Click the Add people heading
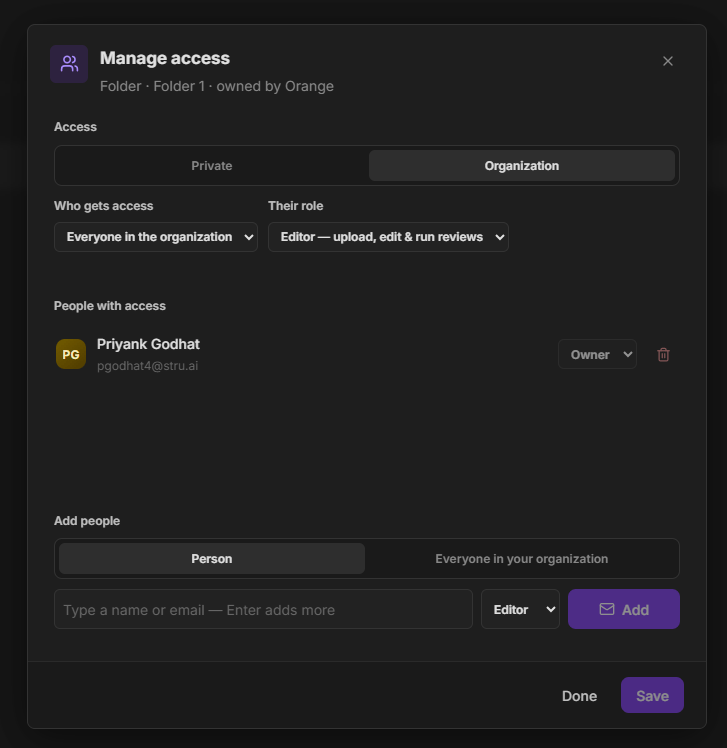727x748 pixels. [87, 520]
